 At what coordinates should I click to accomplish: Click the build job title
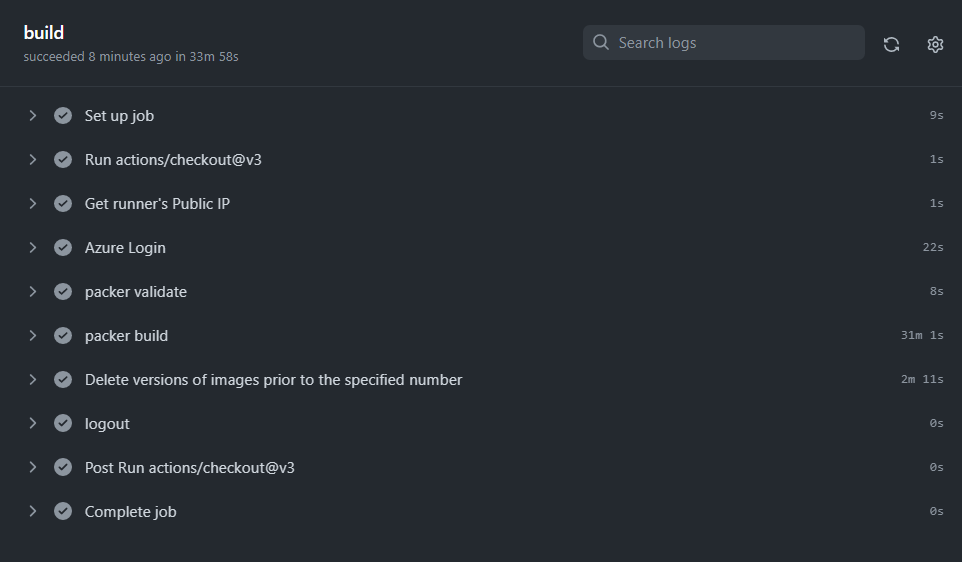coord(44,33)
